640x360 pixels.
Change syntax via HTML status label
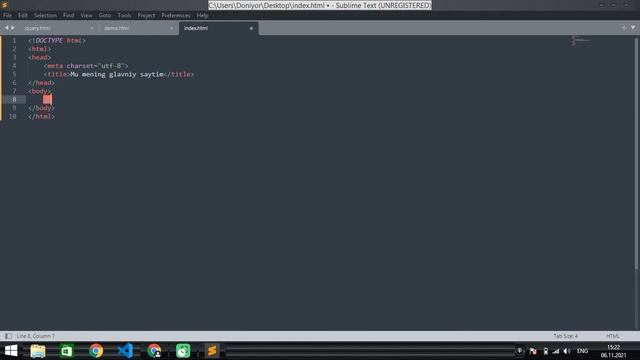tap(613, 336)
